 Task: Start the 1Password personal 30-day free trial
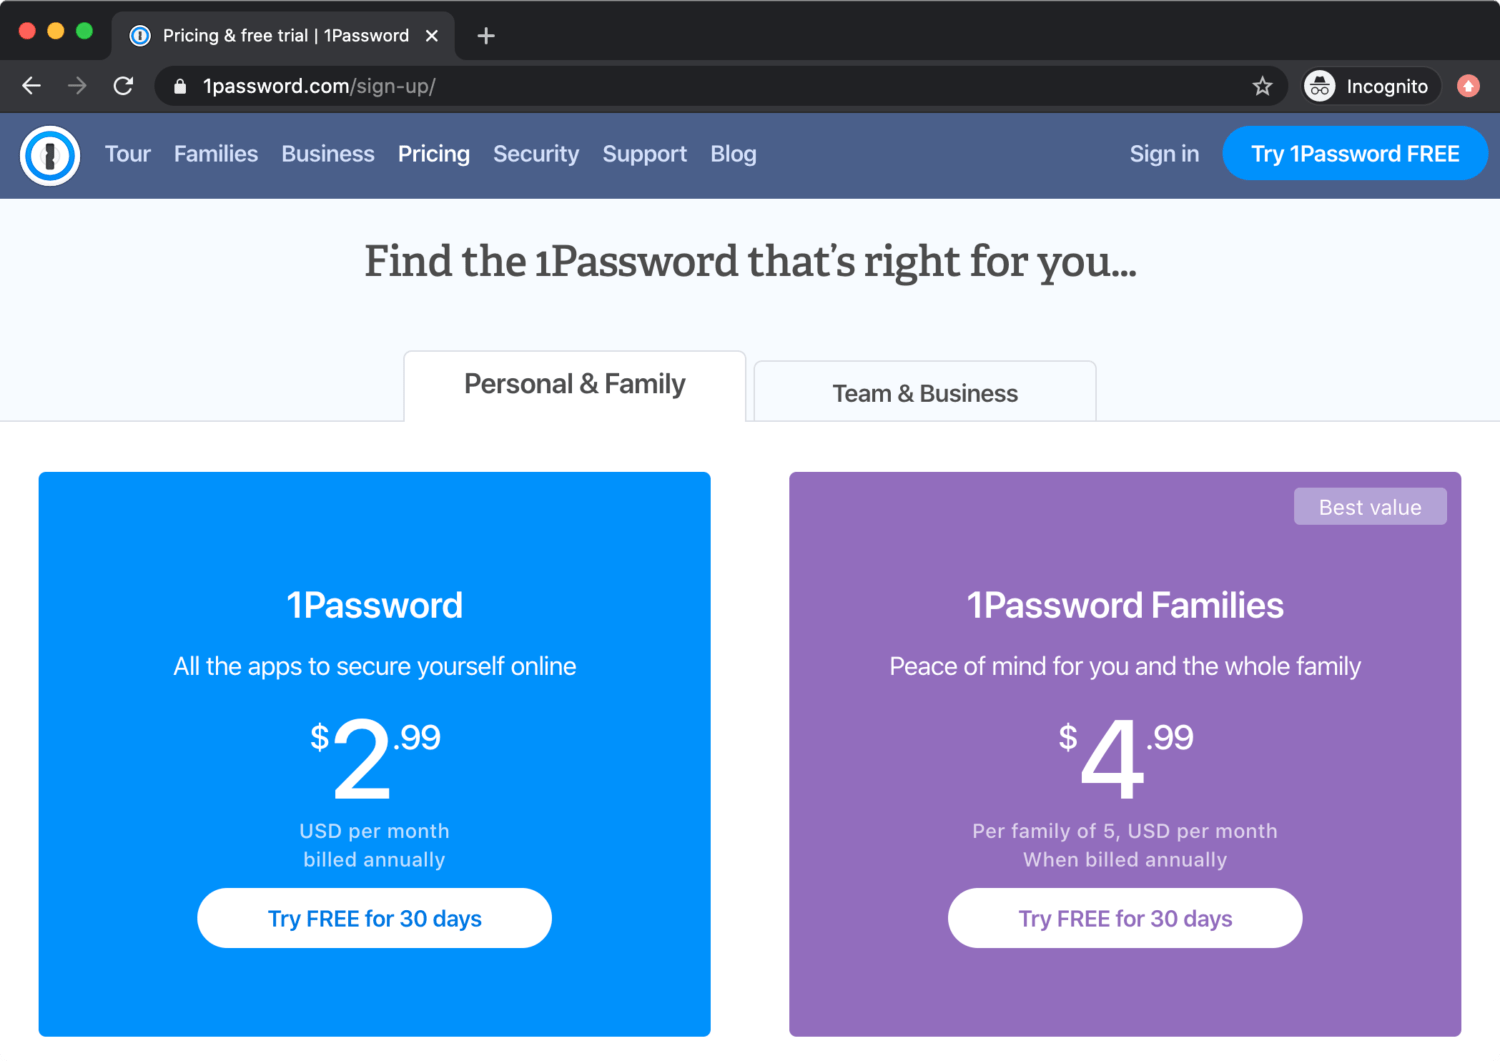[x=374, y=918]
